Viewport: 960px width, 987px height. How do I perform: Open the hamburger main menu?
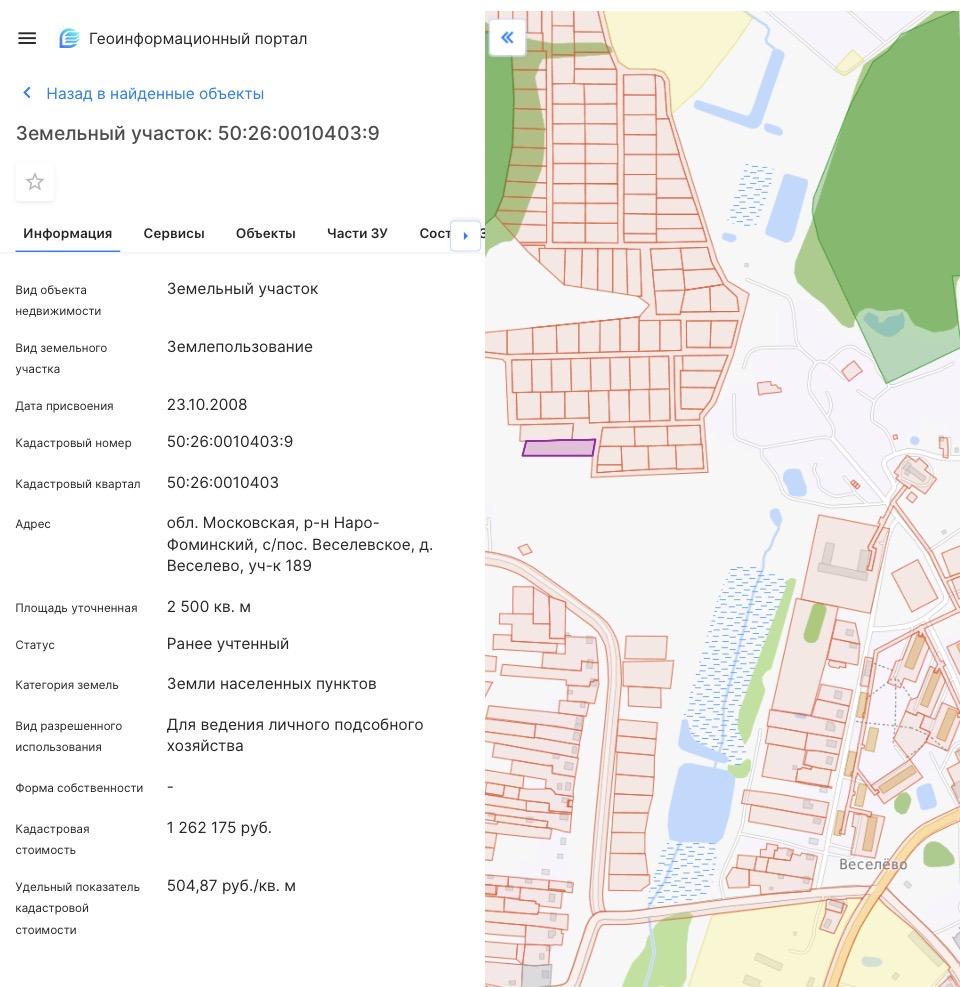click(27, 38)
